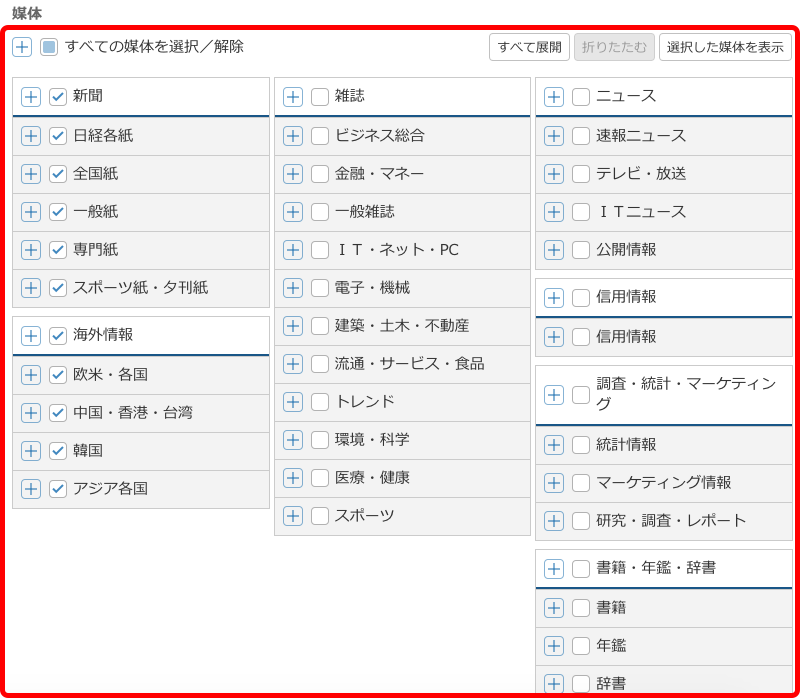Expand the 日経各紙 plus icon
Image resolution: width=803 pixels, height=698 pixels.
pyautogui.click(x=31, y=136)
